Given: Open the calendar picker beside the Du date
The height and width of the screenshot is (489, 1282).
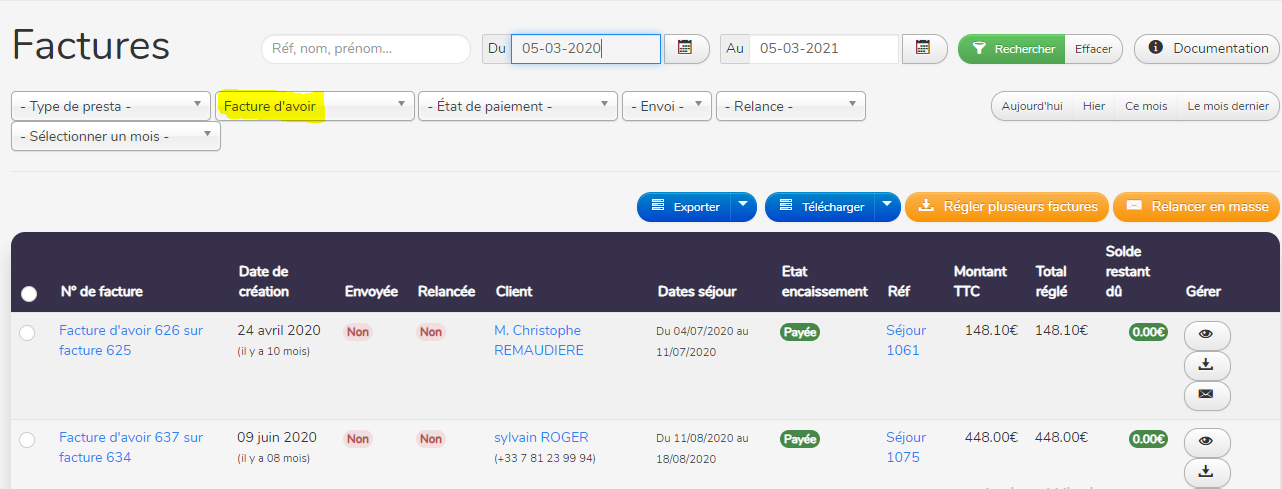Looking at the screenshot, I should (x=685, y=48).
